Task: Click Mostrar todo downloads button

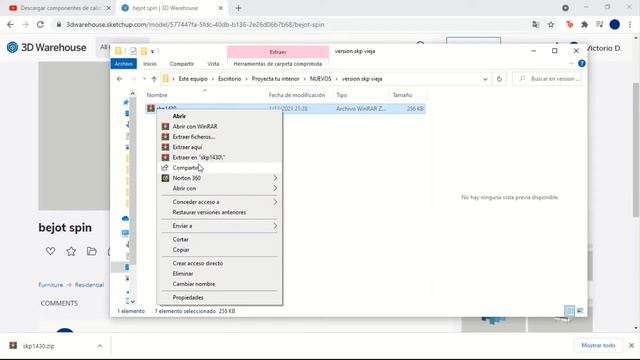Action: (598, 345)
